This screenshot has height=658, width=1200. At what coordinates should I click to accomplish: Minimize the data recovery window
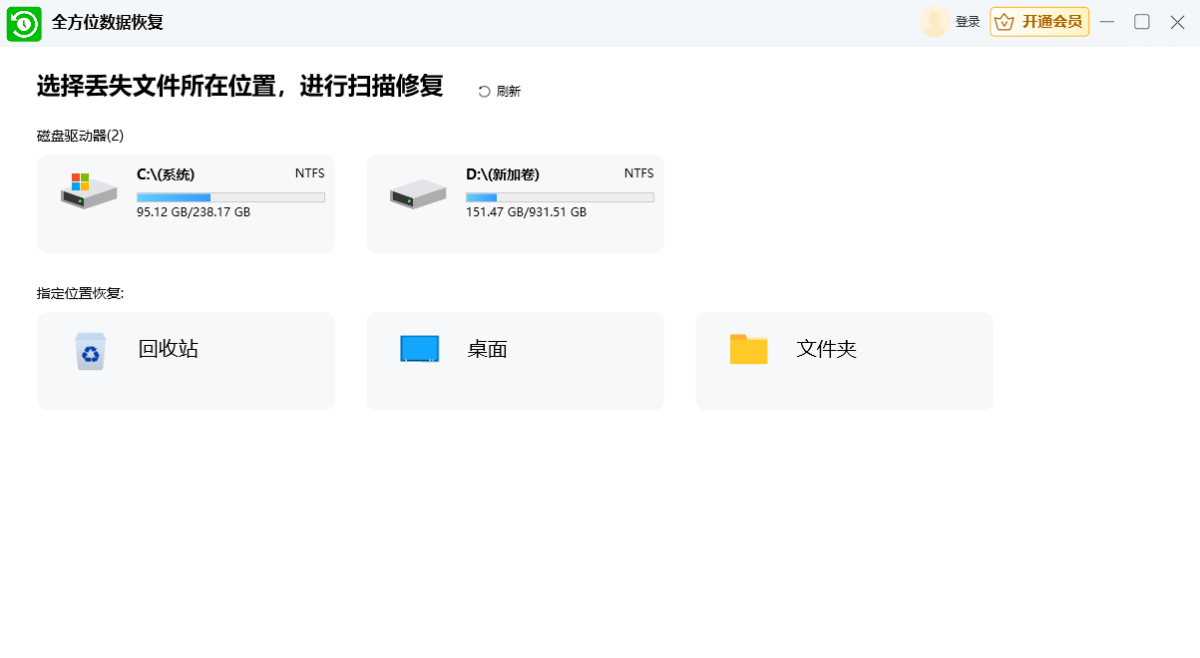1107,22
